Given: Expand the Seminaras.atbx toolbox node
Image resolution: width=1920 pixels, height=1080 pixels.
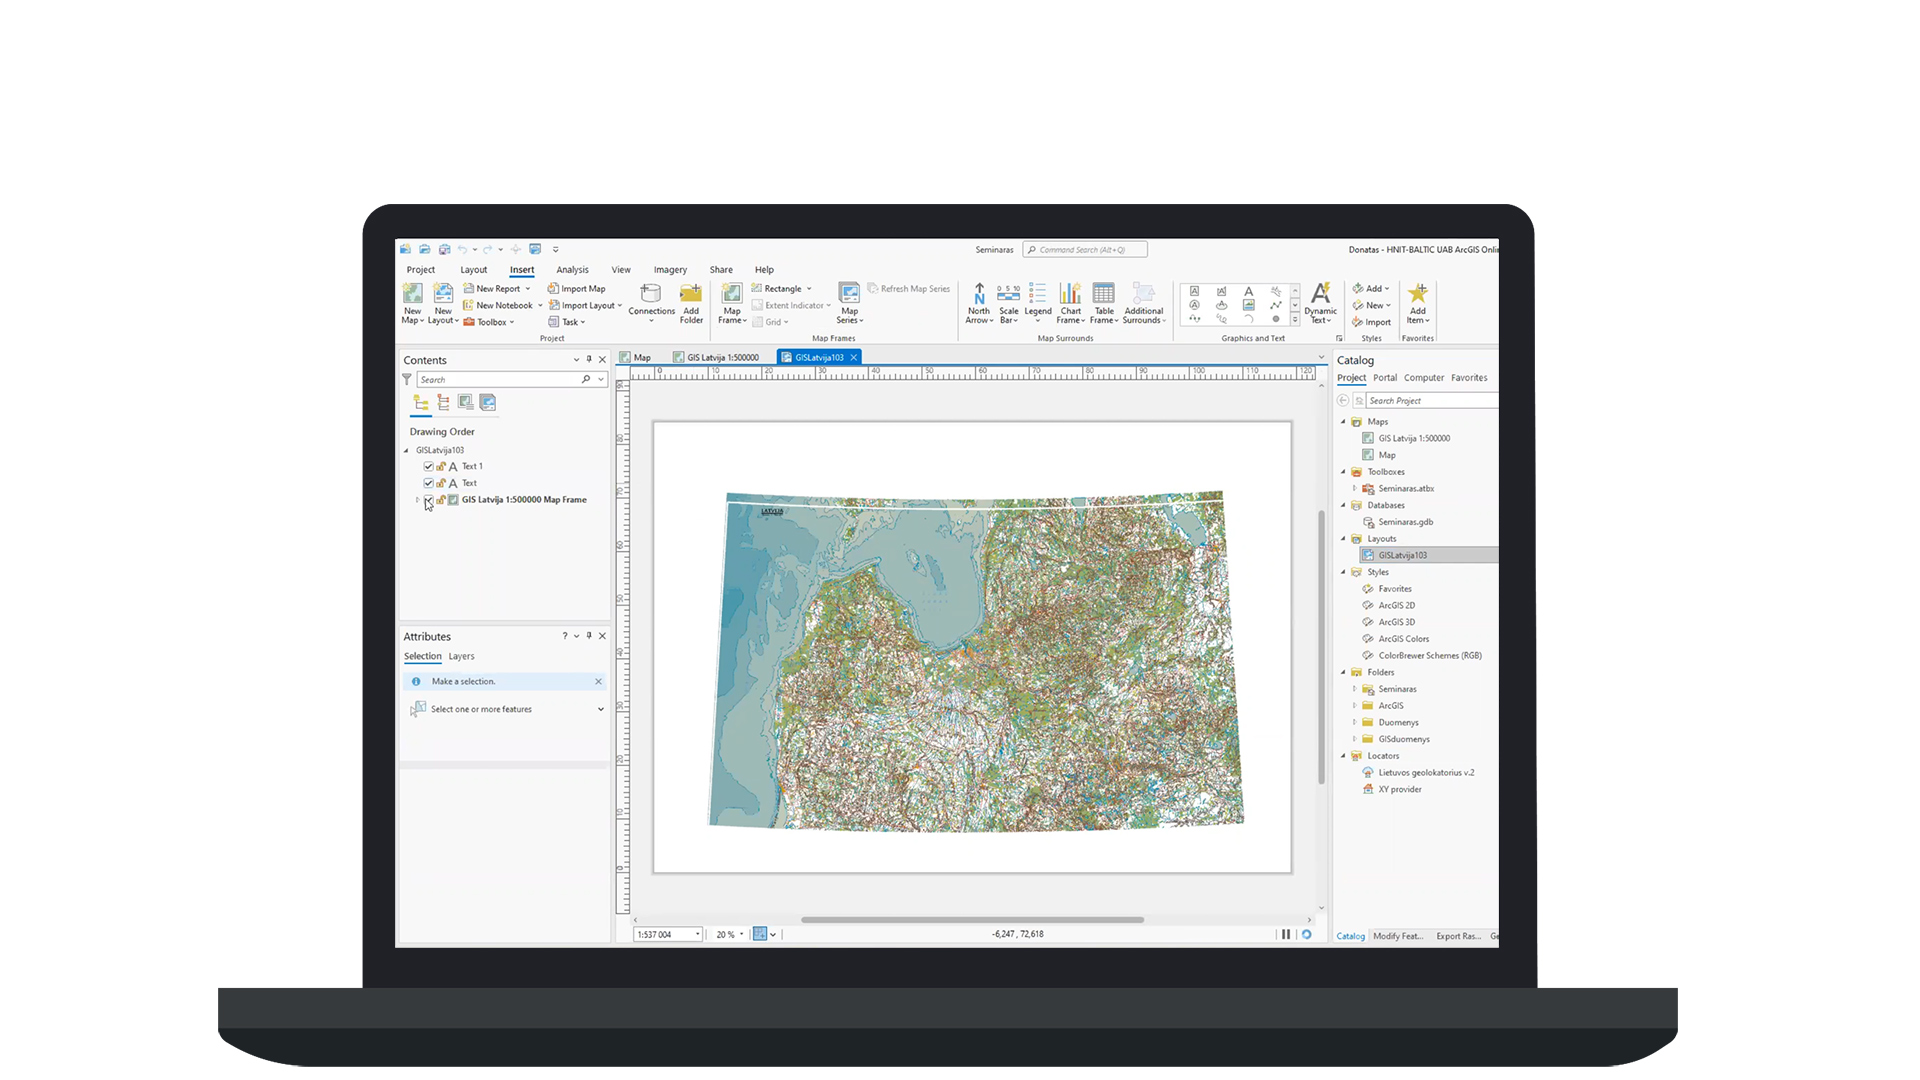Looking at the screenshot, I should coord(1355,489).
